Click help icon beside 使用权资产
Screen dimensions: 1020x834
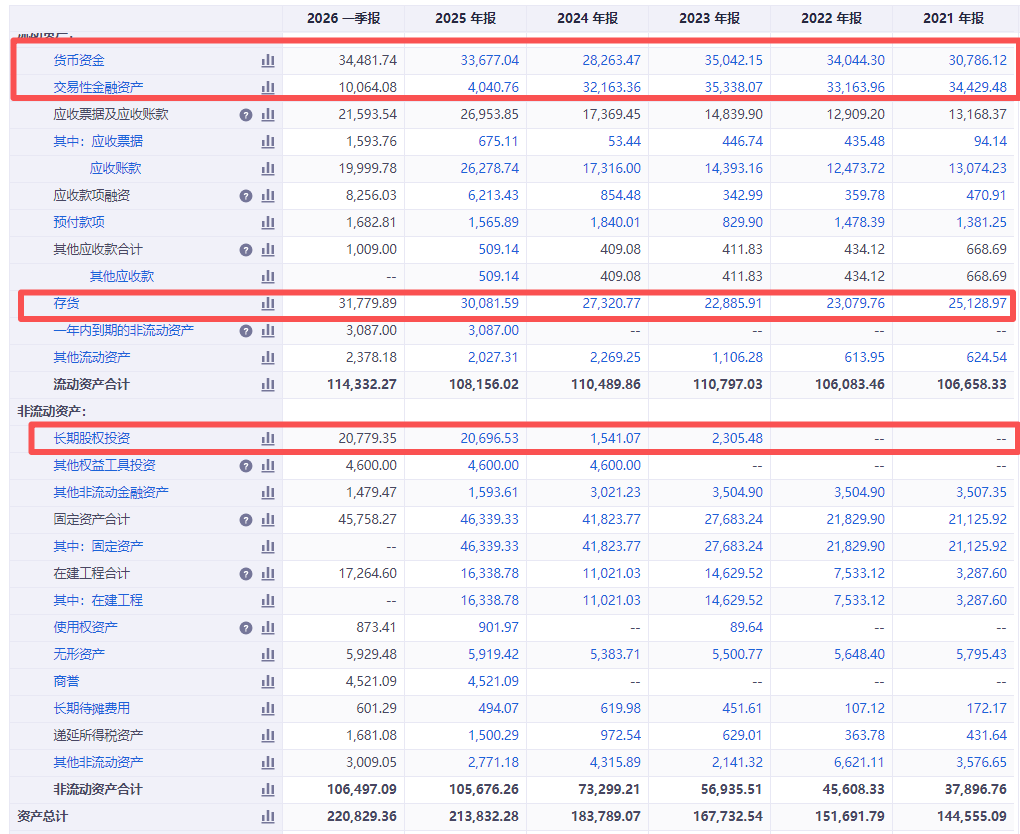point(246,628)
